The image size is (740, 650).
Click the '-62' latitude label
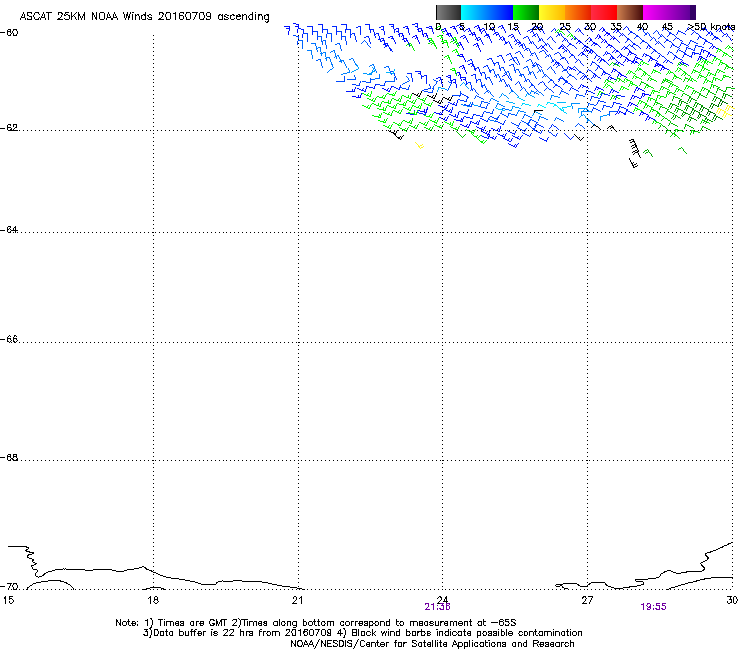[x=9, y=128]
